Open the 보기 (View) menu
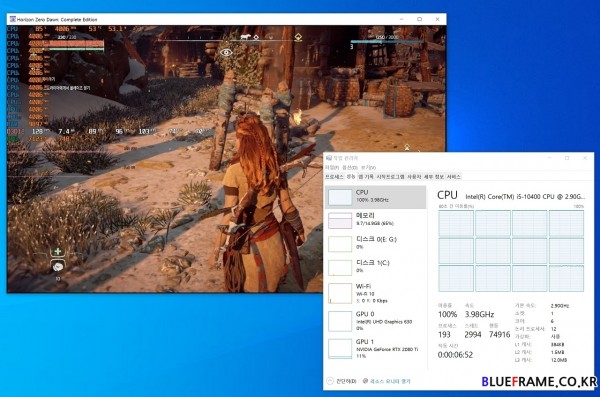 coord(368,167)
